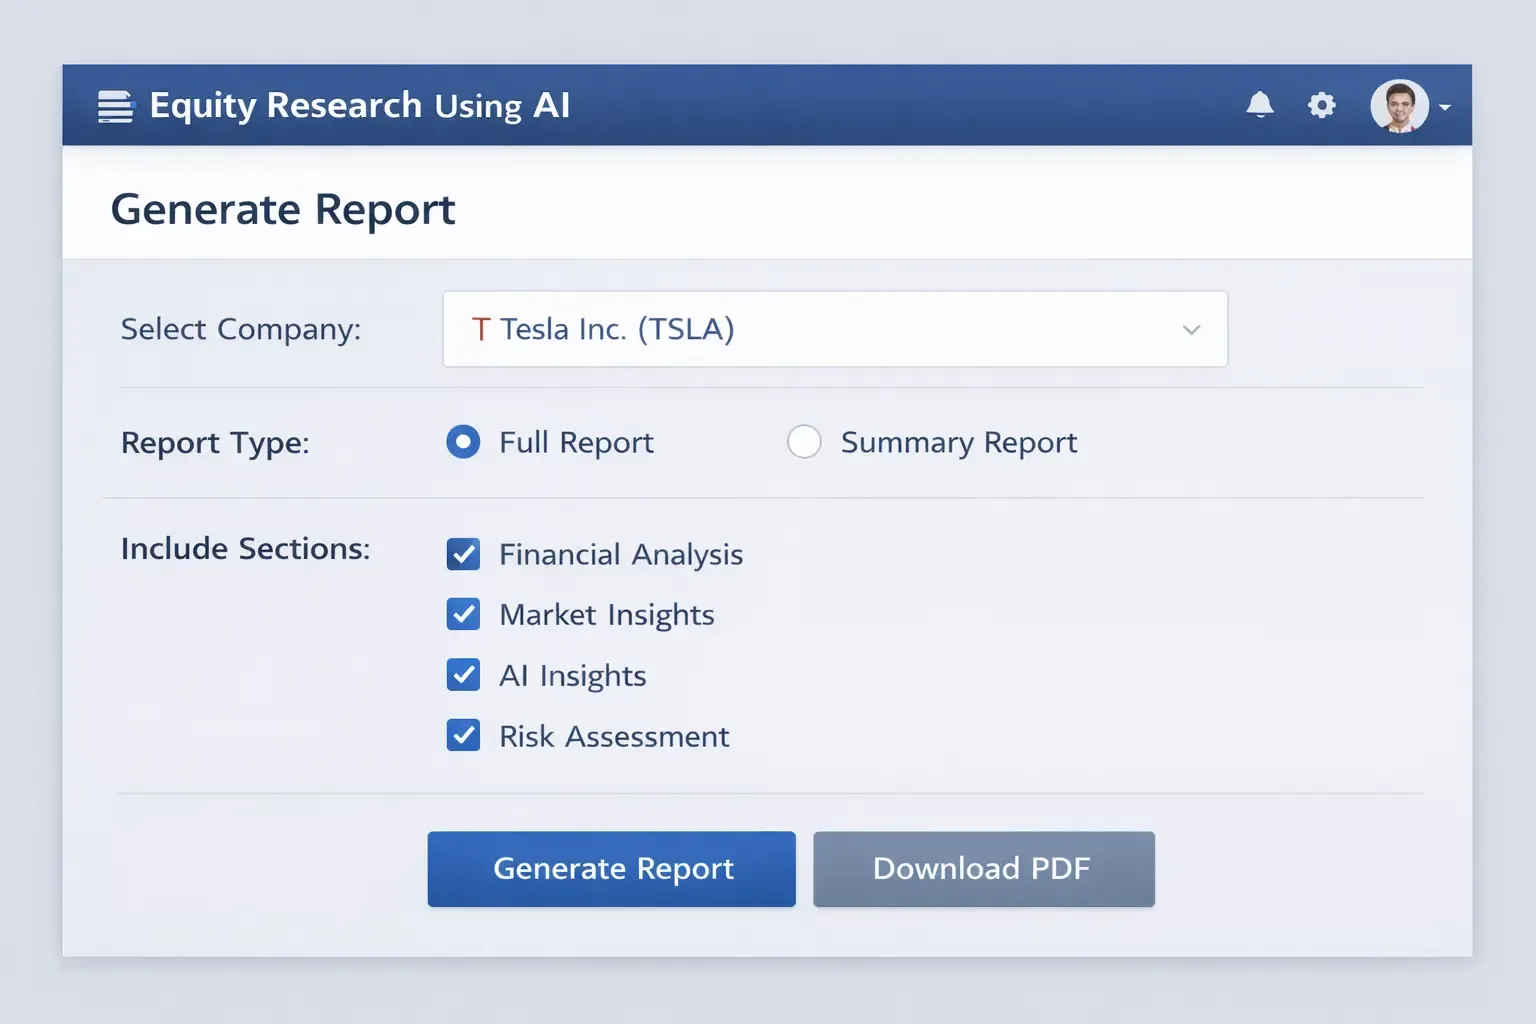Click the Market Insights checkmark icon
Screen dimensions: 1536x1024
coord(463,614)
